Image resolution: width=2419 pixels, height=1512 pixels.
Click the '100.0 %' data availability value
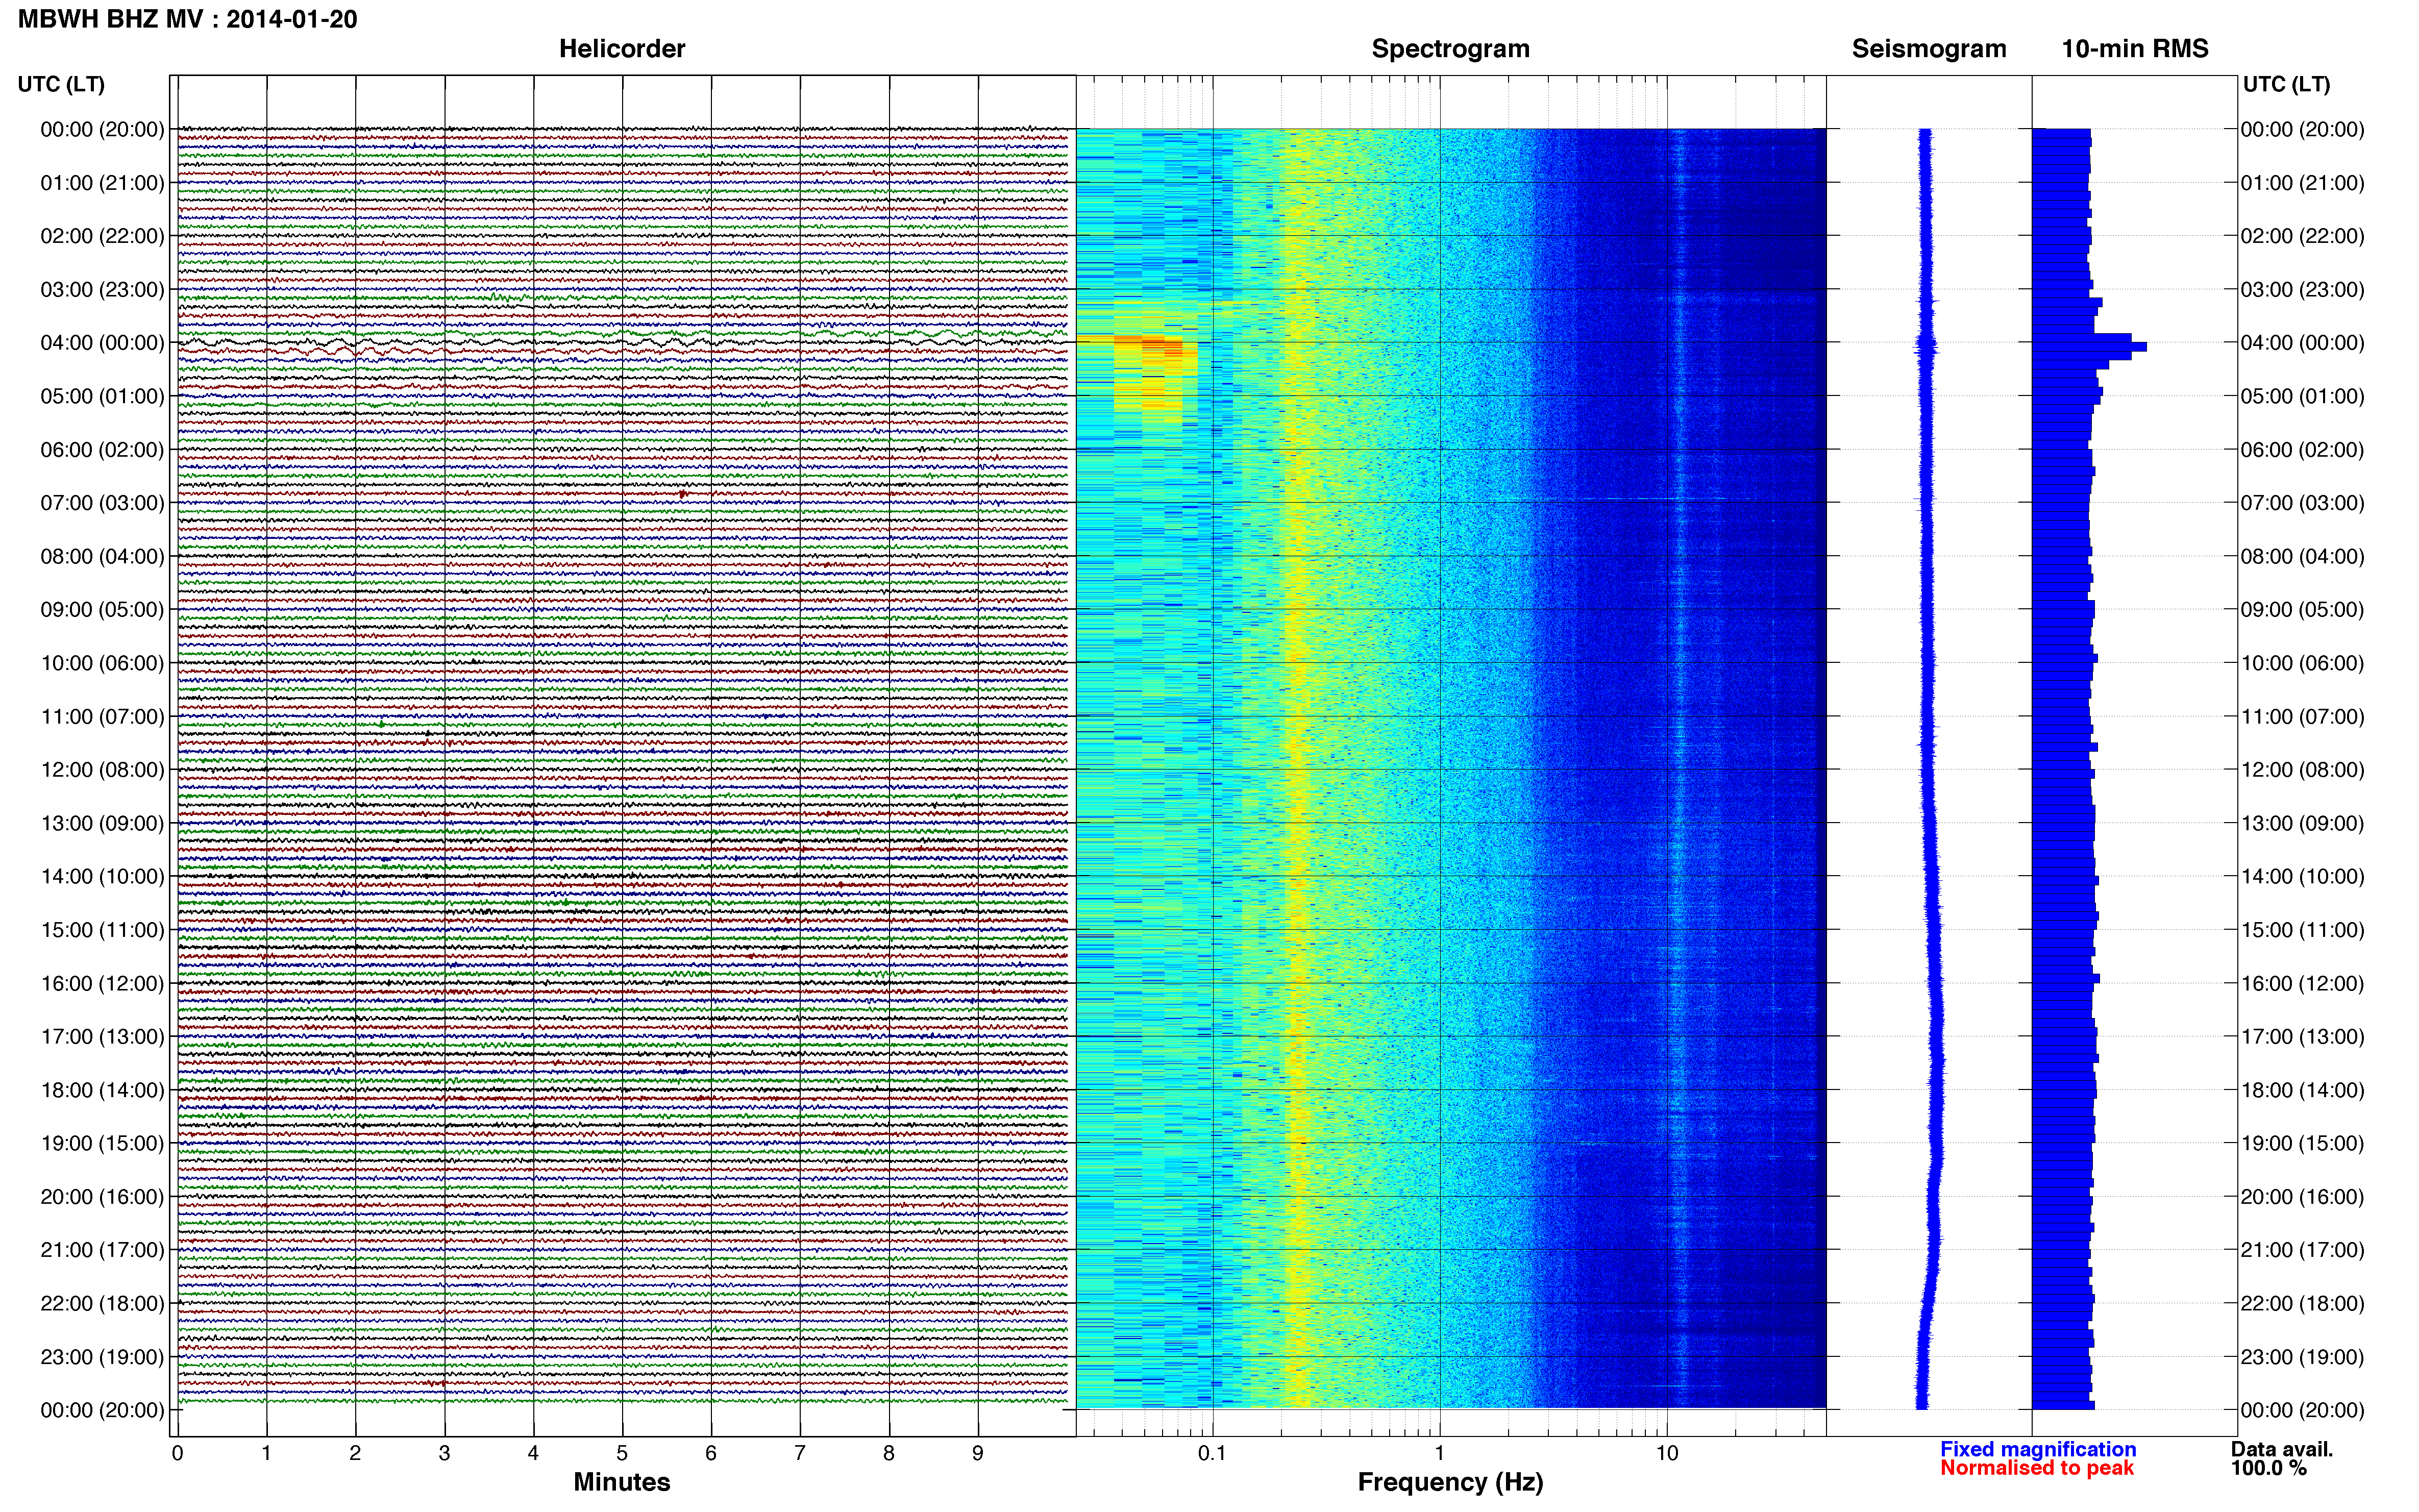click(2268, 1468)
